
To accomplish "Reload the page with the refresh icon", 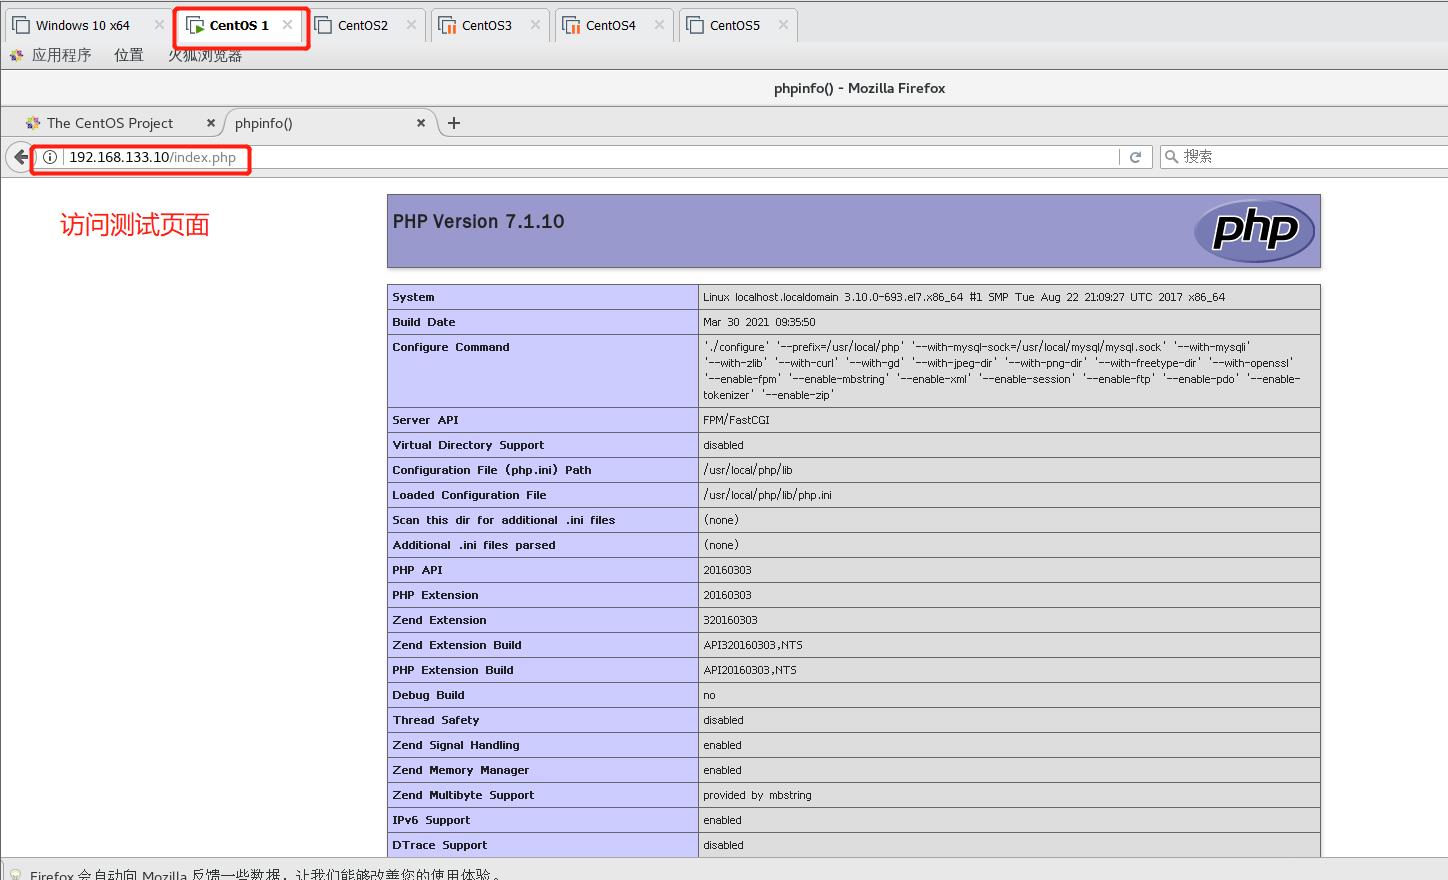I will (x=1135, y=157).
